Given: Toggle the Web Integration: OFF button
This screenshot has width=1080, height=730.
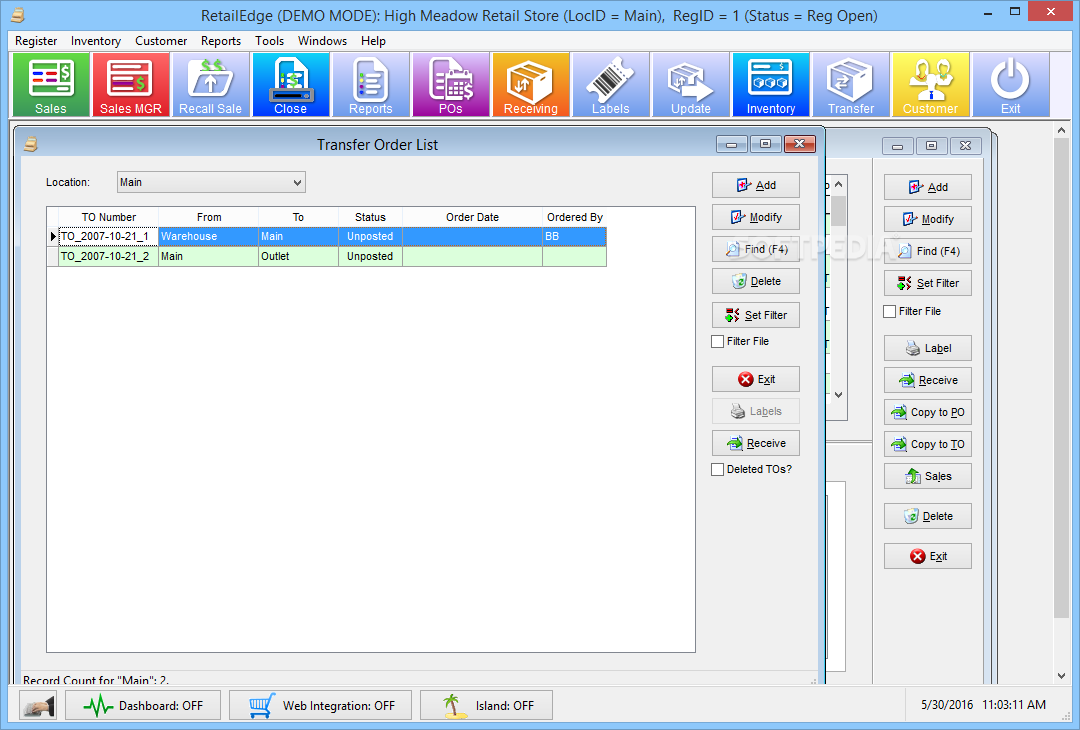Looking at the screenshot, I should [320, 705].
